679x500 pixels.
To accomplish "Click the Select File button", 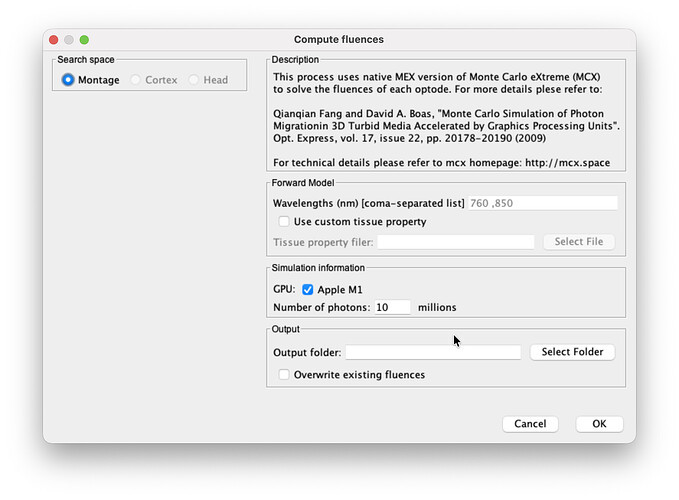I will [x=579, y=242].
